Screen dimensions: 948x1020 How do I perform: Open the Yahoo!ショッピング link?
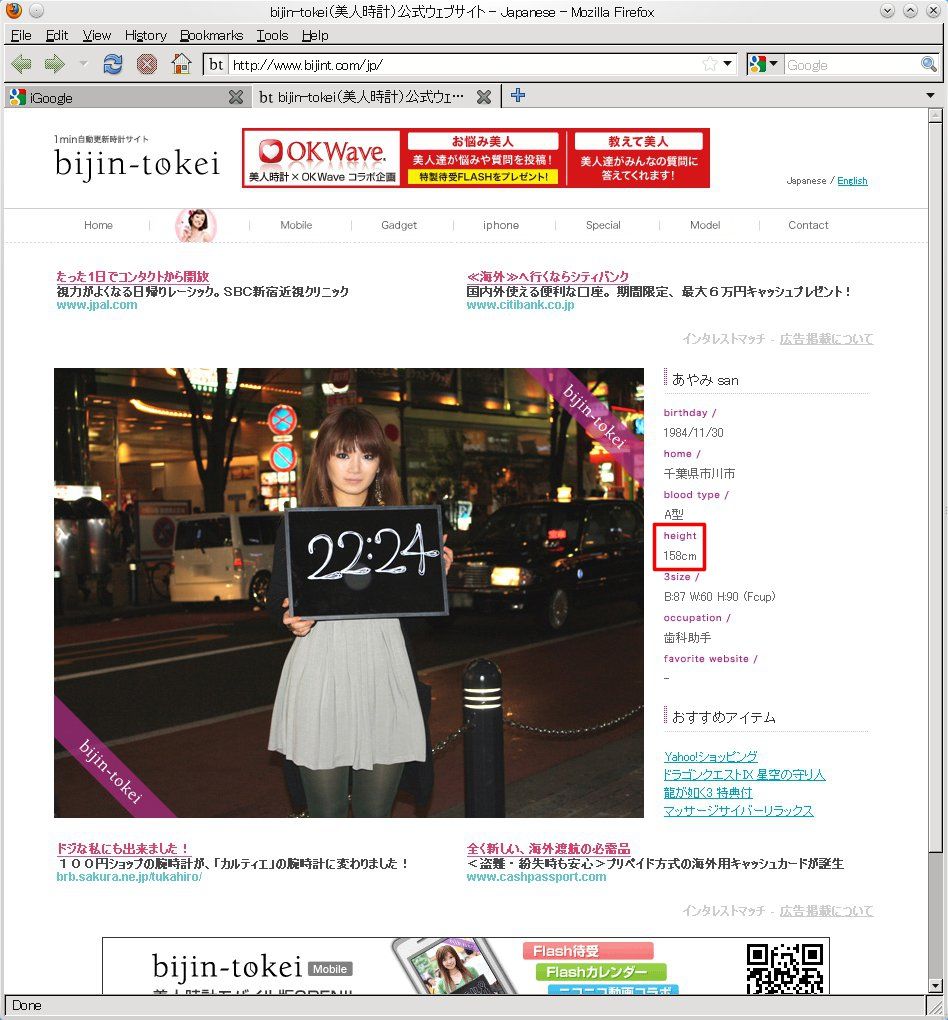pyautogui.click(x=711, y=757)
